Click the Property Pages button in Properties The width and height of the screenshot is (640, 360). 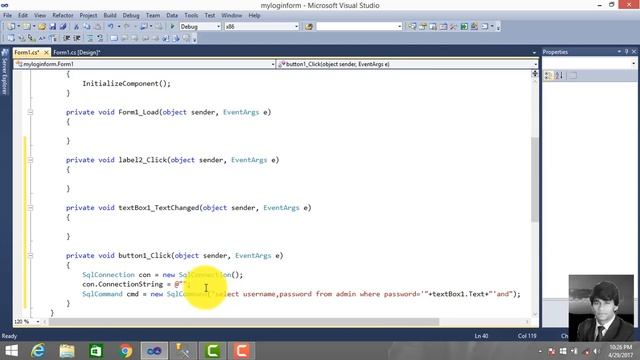click(x=573, y=76)
